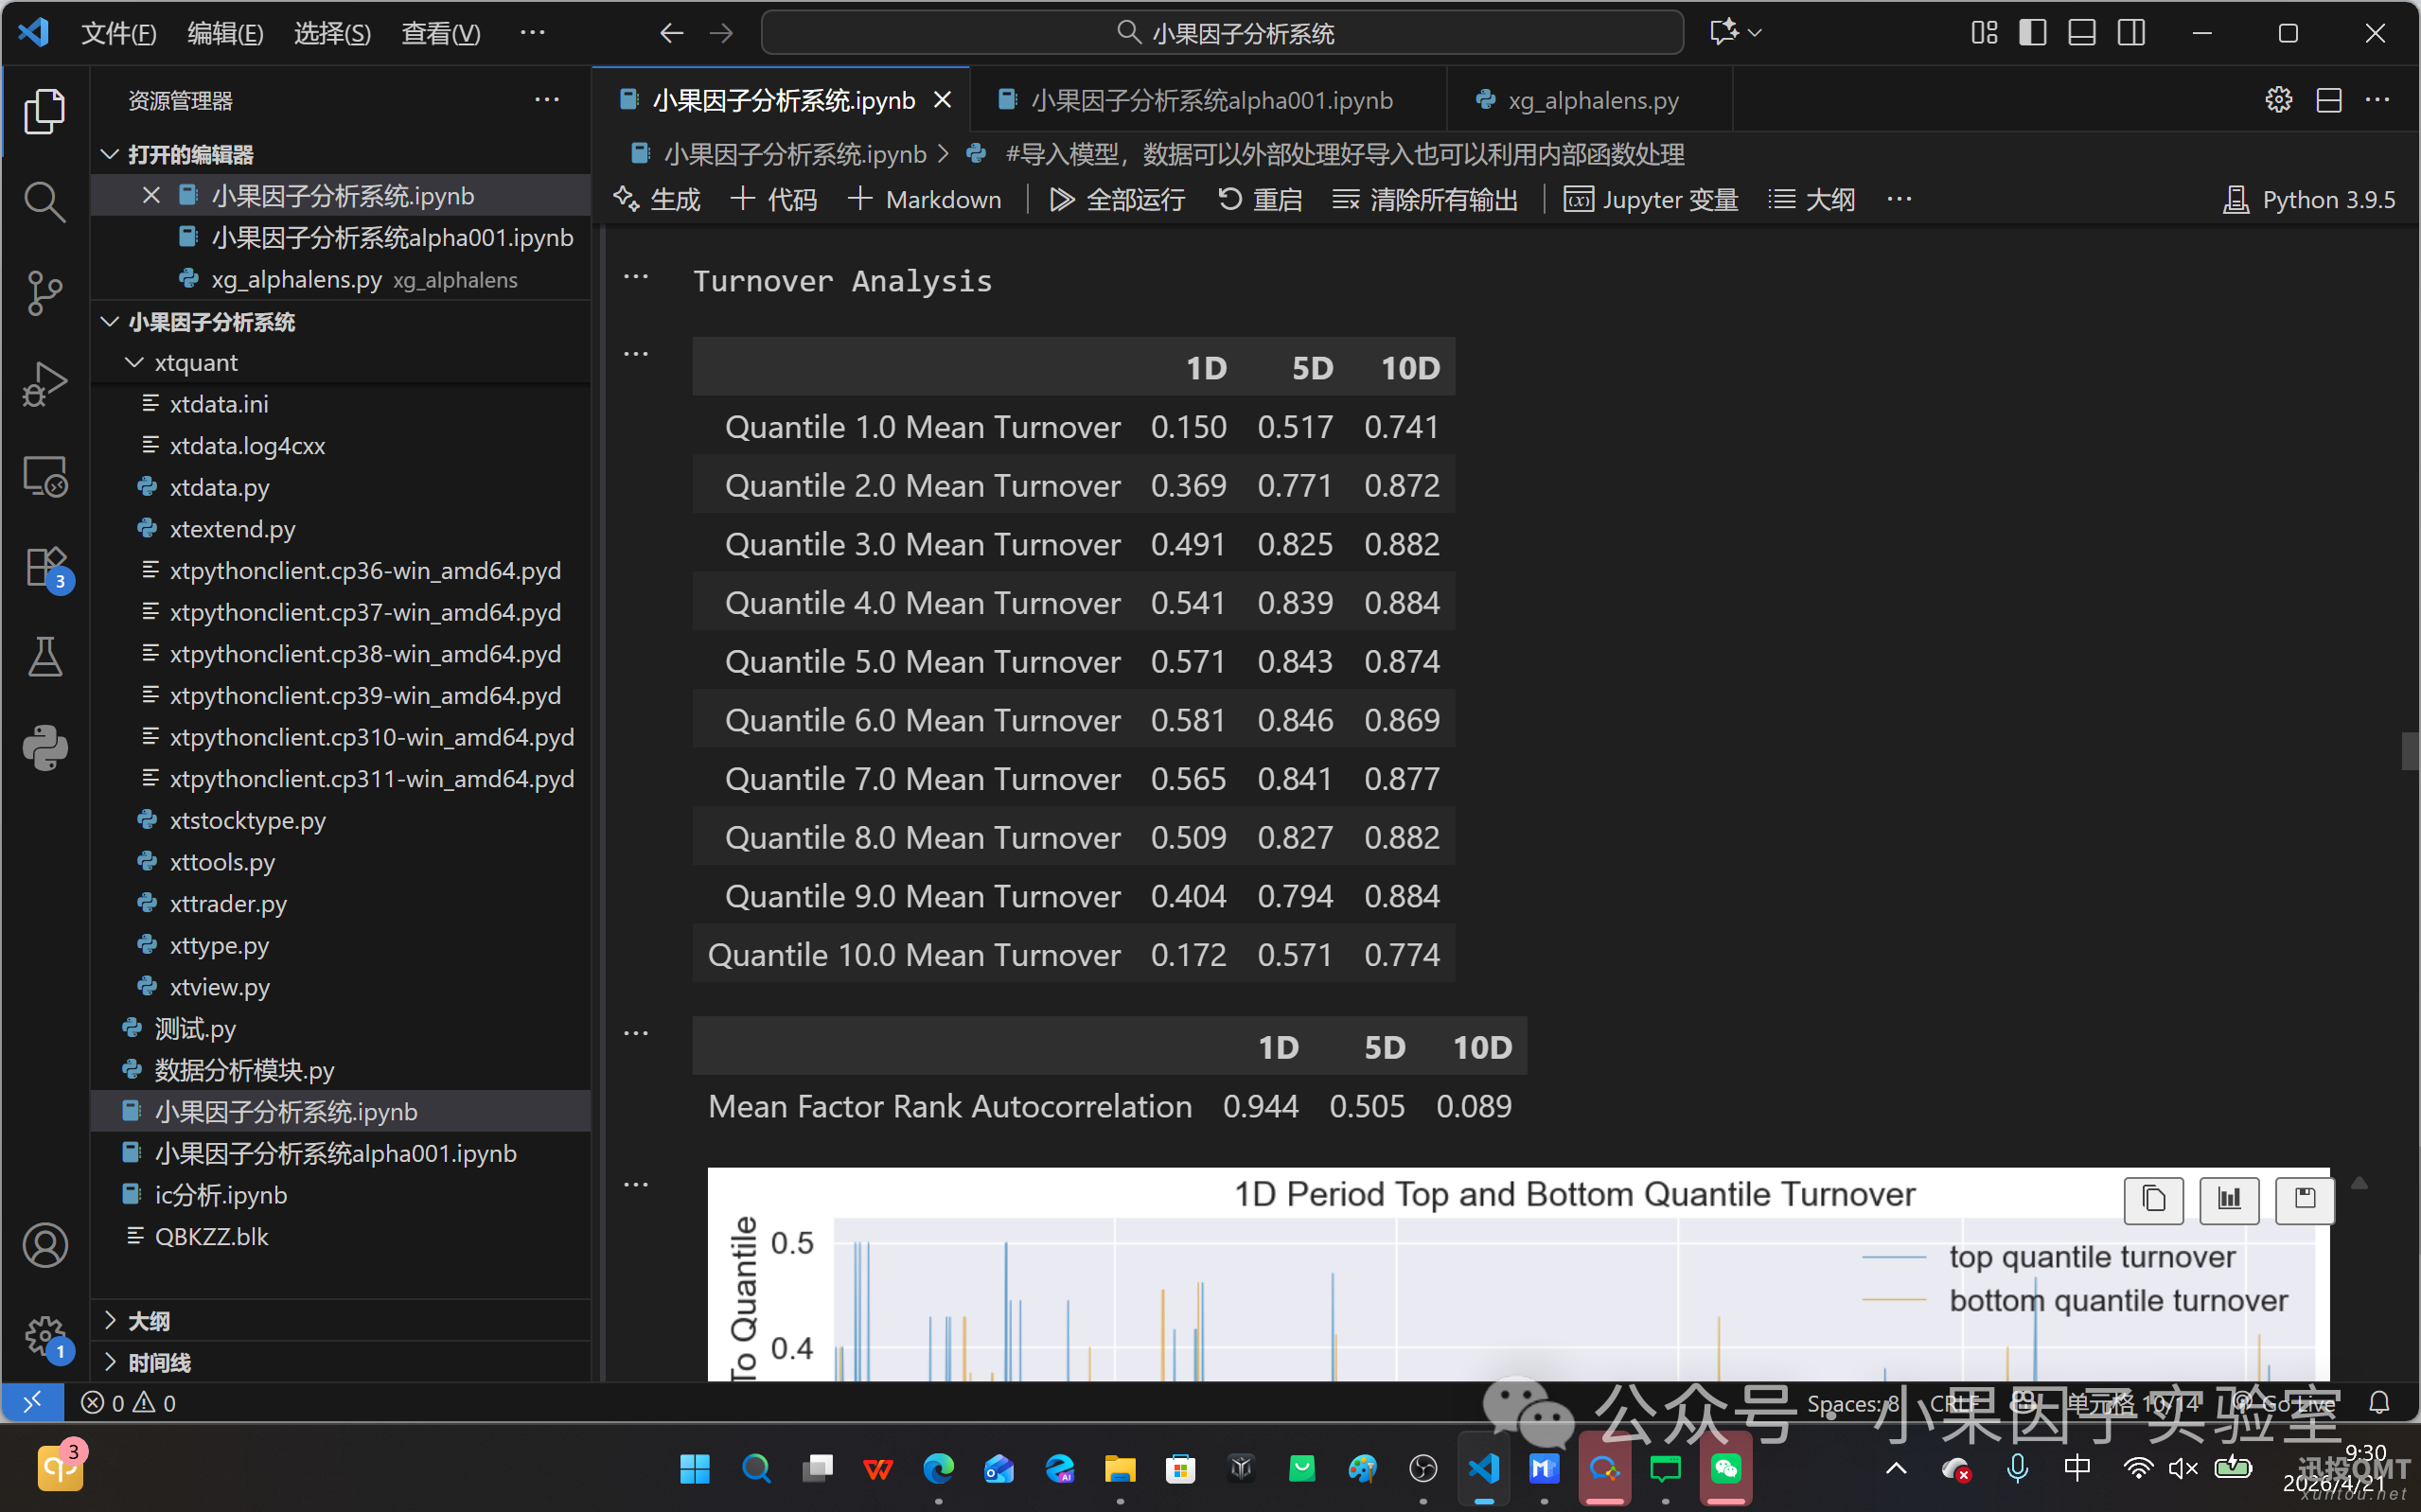Screen dimensions: 2421x1512
Task: Click 清除所有输出 button
Action: coord(1425,199)
